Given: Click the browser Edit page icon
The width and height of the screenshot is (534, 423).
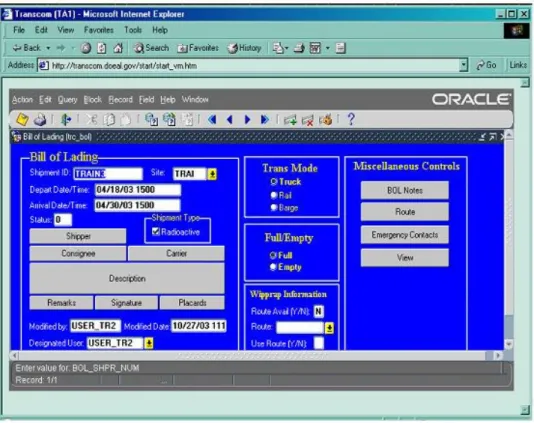Looking at the screenshot, I should coord(315,48).
